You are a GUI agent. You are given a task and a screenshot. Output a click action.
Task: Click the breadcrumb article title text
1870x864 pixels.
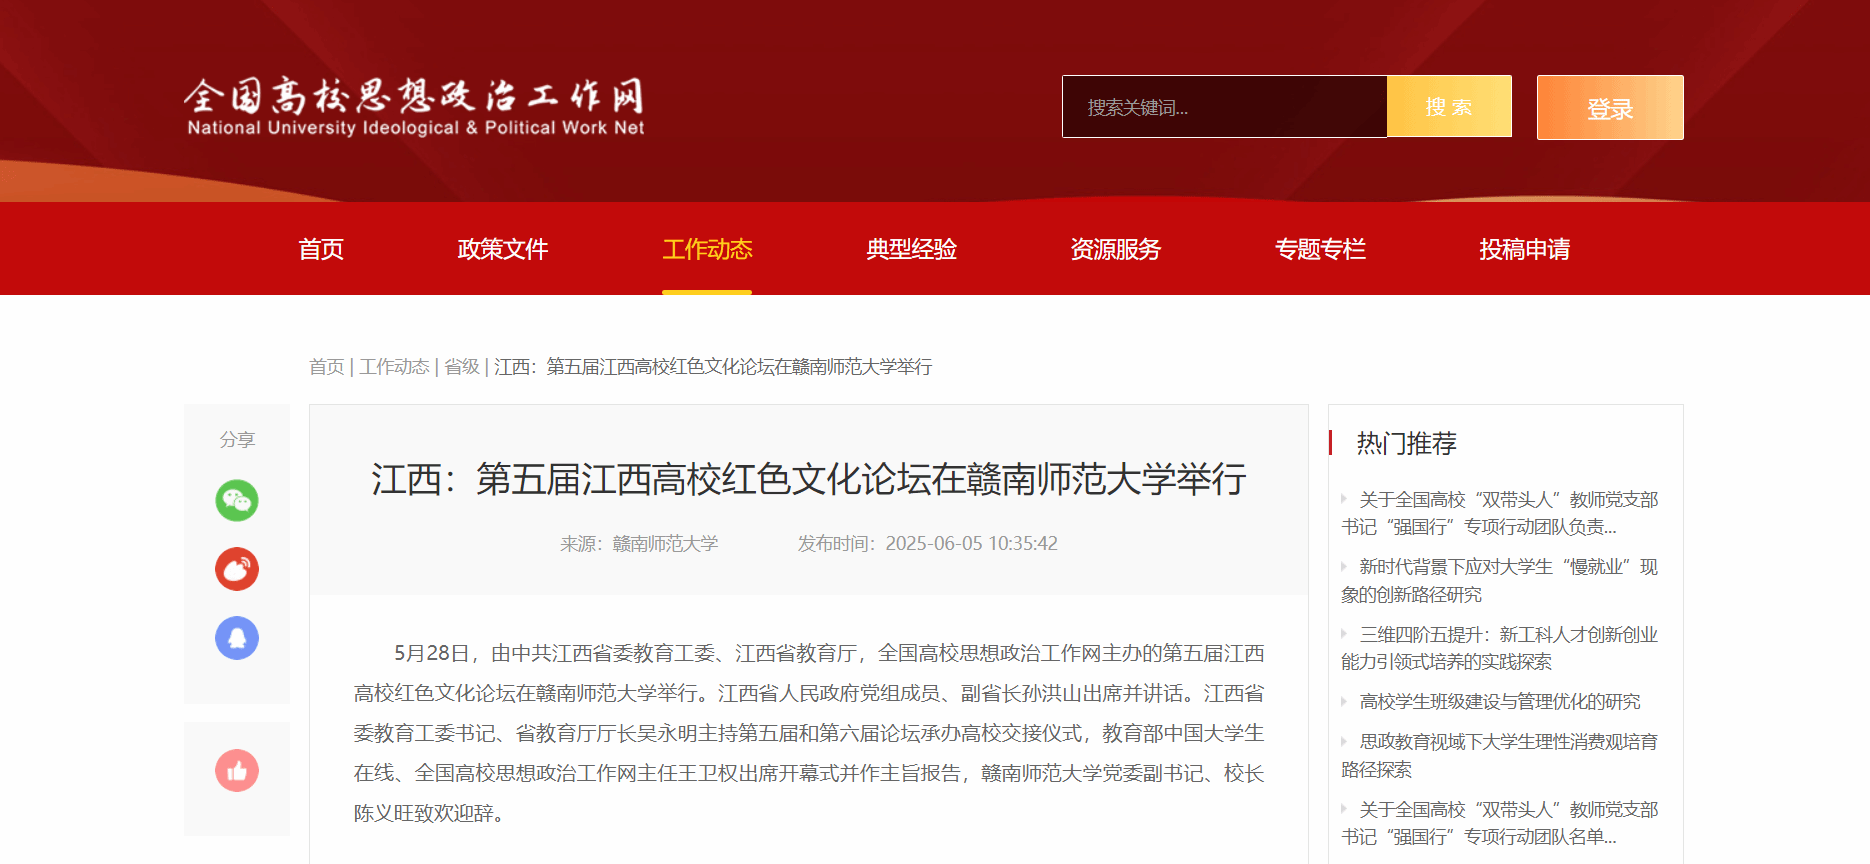tap(713, 367)
